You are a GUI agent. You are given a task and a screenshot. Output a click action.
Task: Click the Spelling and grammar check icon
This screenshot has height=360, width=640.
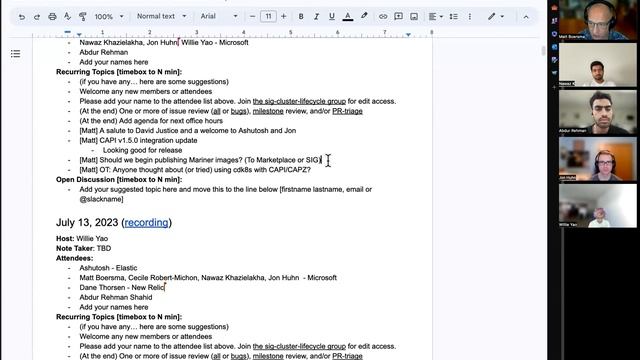point(67,17)
